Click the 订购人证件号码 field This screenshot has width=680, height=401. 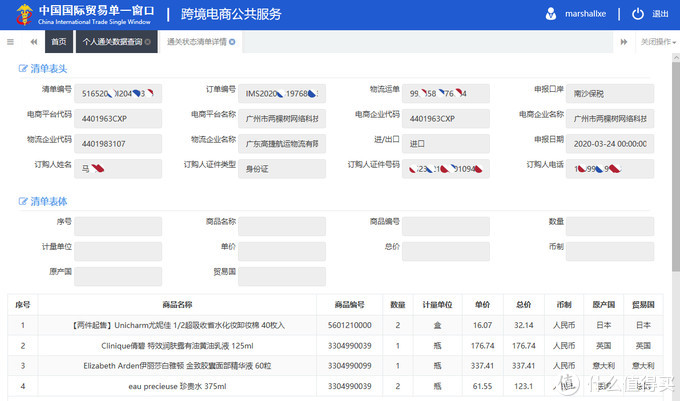coord(446,169)
